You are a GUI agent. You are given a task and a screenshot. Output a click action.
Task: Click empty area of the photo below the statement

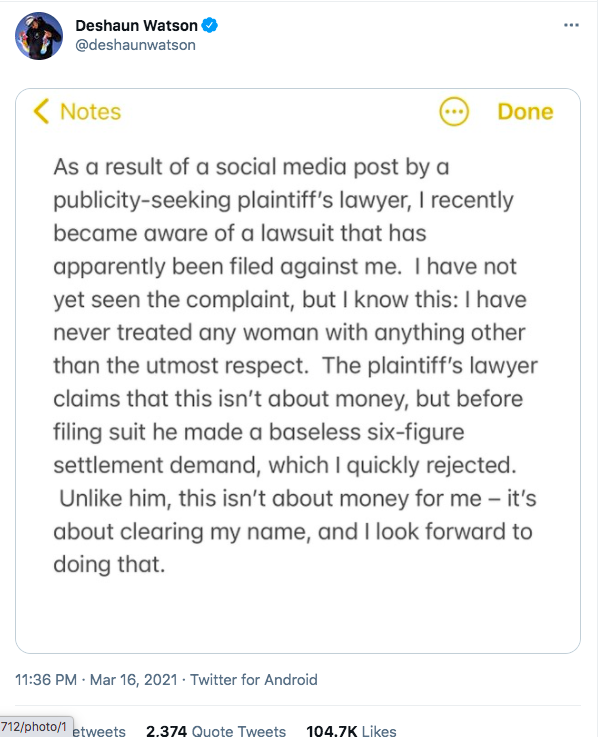pyautogui.click(x=298, y=613)
